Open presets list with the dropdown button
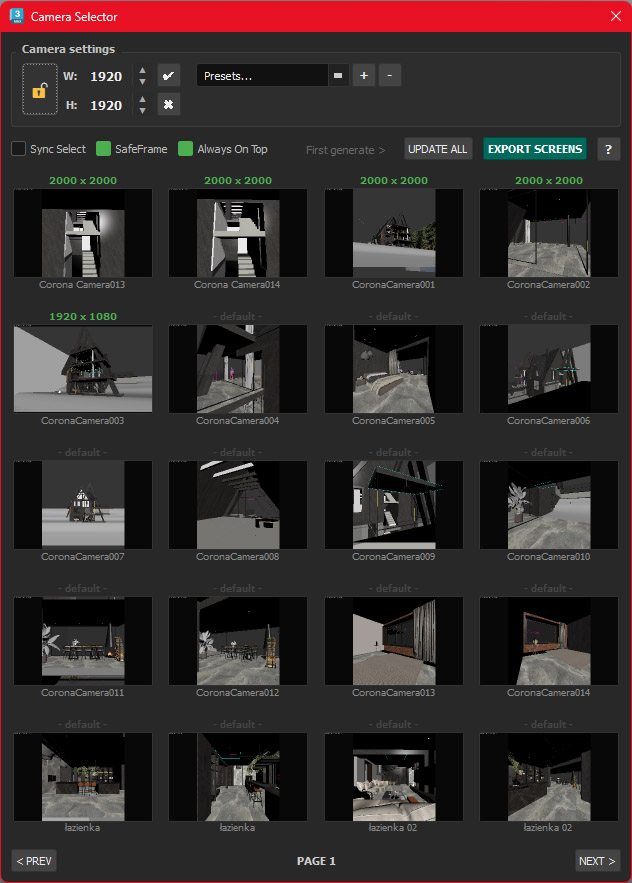Viewport: 632px width, 883px height. [338, 75]
